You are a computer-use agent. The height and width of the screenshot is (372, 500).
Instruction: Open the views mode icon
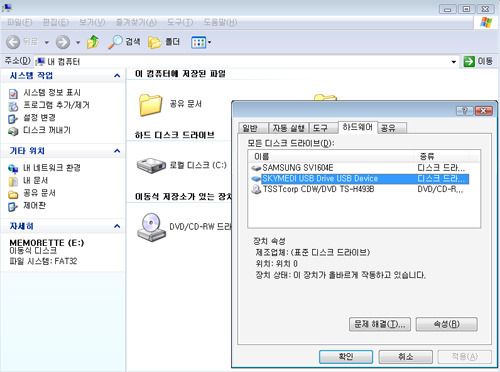point(199,42)
